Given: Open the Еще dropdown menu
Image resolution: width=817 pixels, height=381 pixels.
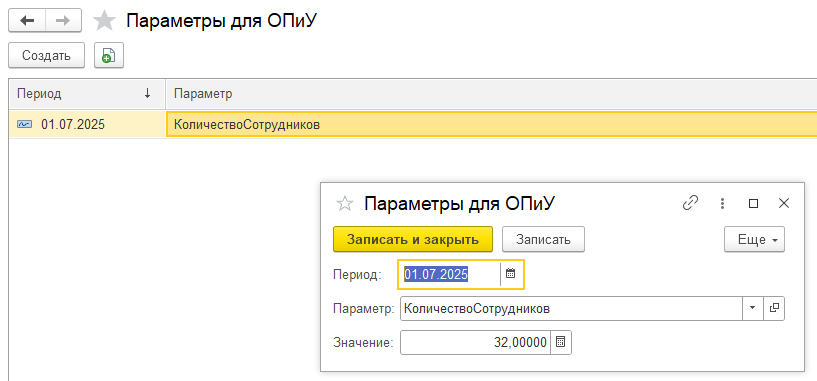Looking at the screenshot, I should click(754, 239).
